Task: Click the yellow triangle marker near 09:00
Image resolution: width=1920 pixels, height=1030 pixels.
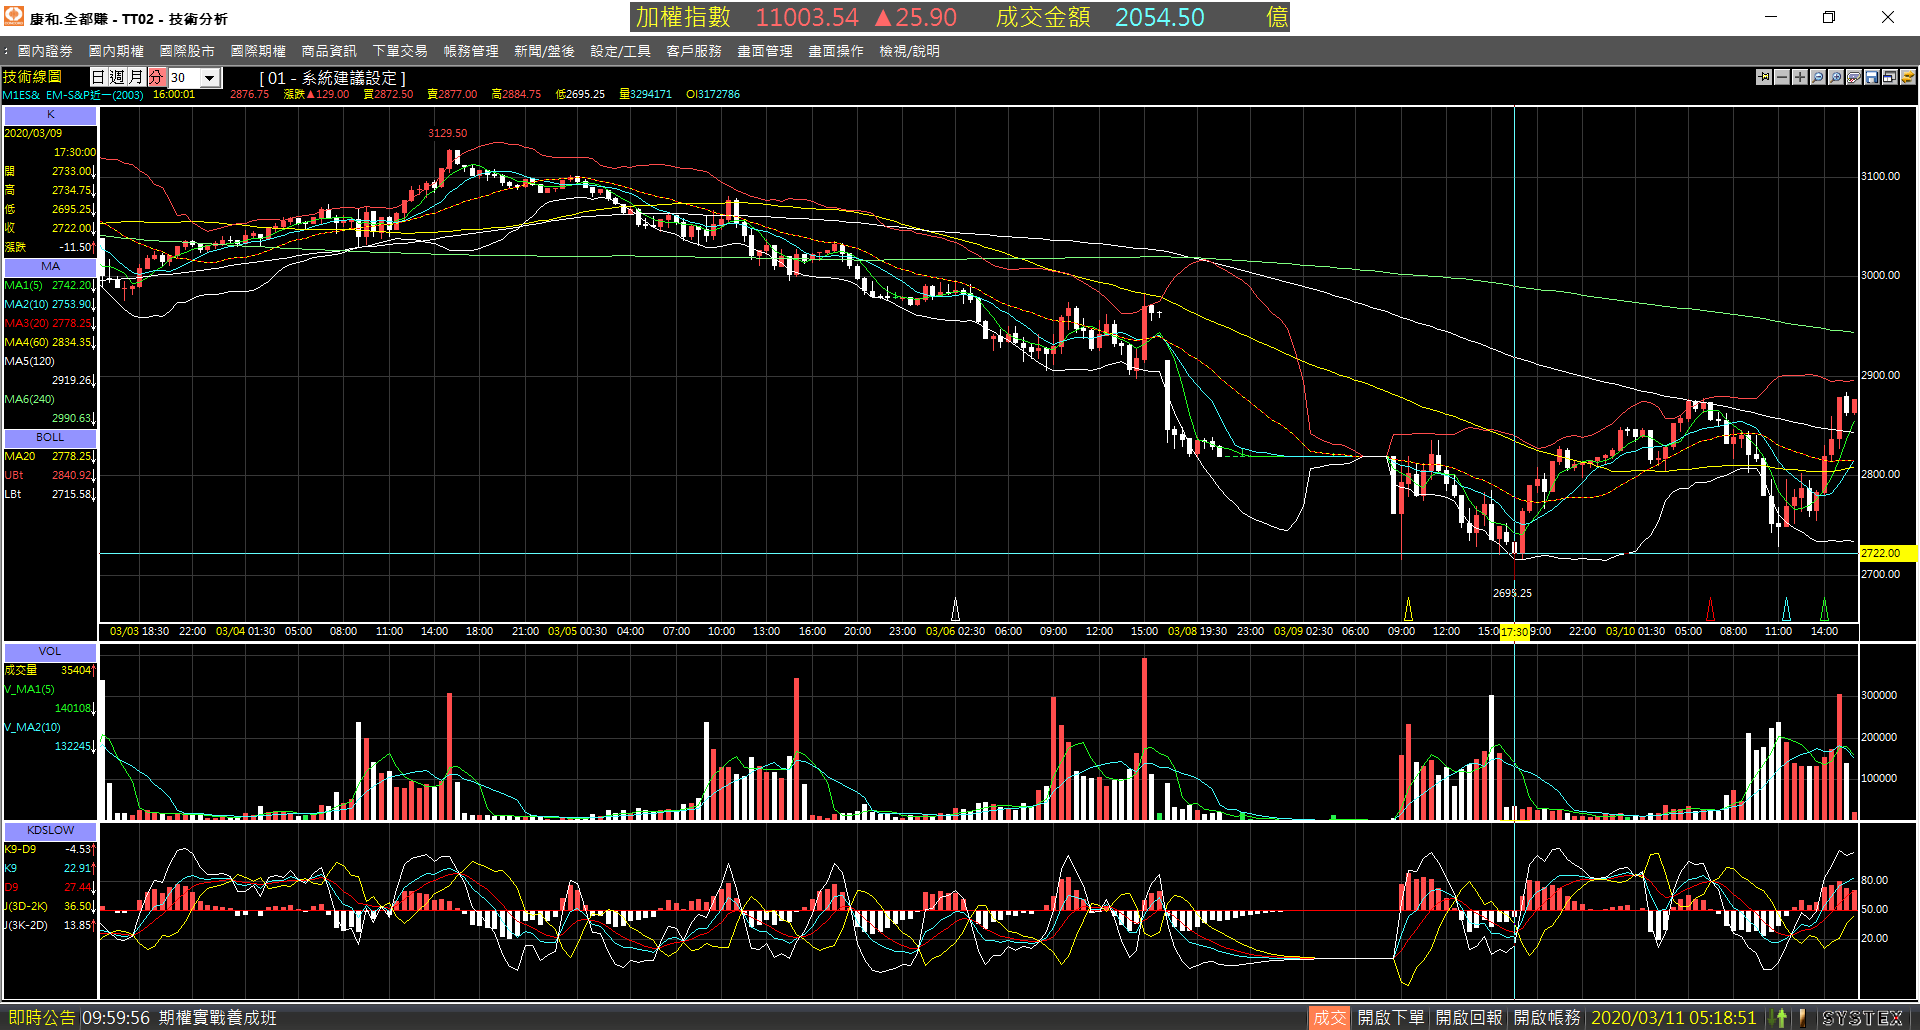Action: tap(1408, 609)
